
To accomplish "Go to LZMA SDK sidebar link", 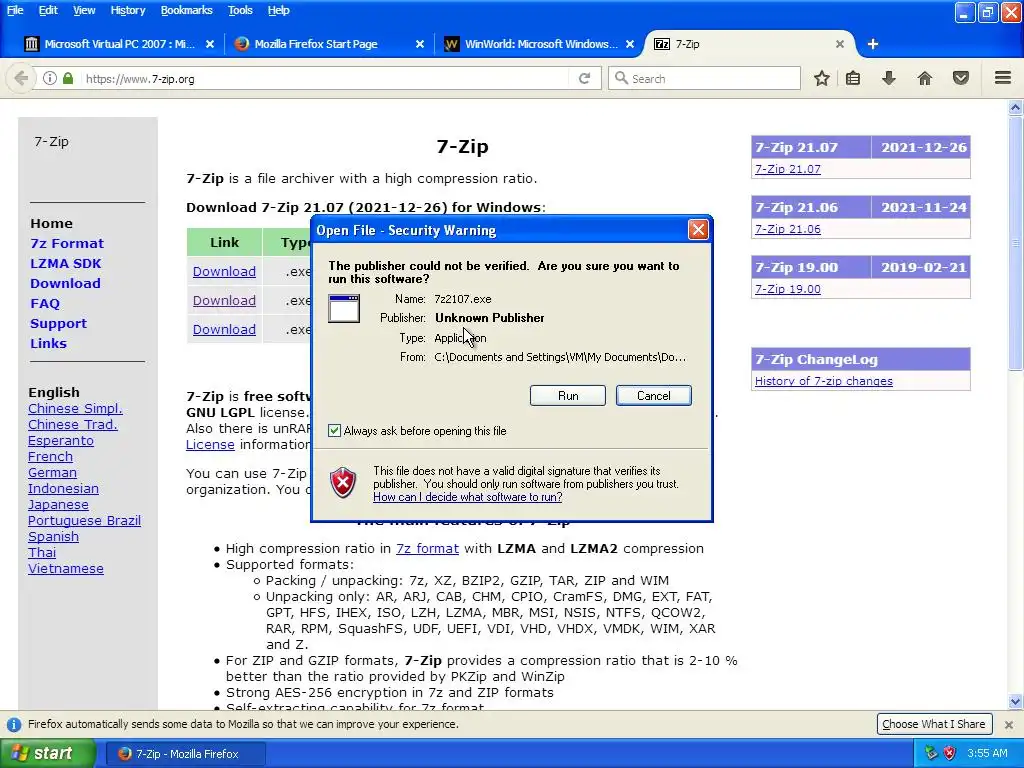I will click(x=65, y=263).
